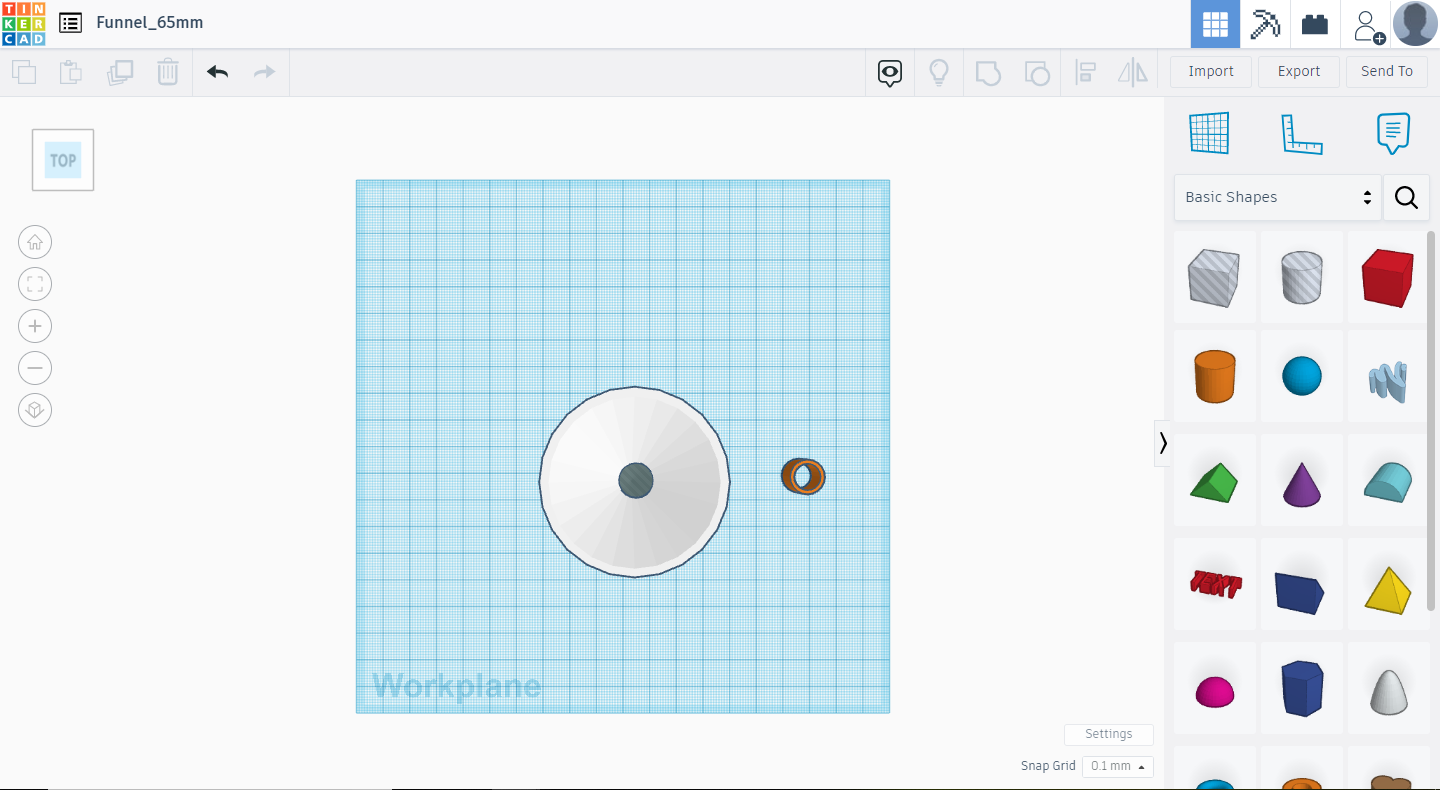Click the Home view button

coord(35,242)
